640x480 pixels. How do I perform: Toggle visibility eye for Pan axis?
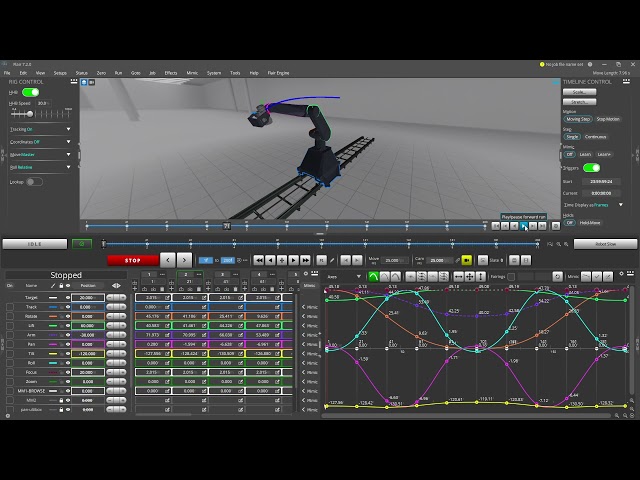pyautogui.click(x=68, y=344)
